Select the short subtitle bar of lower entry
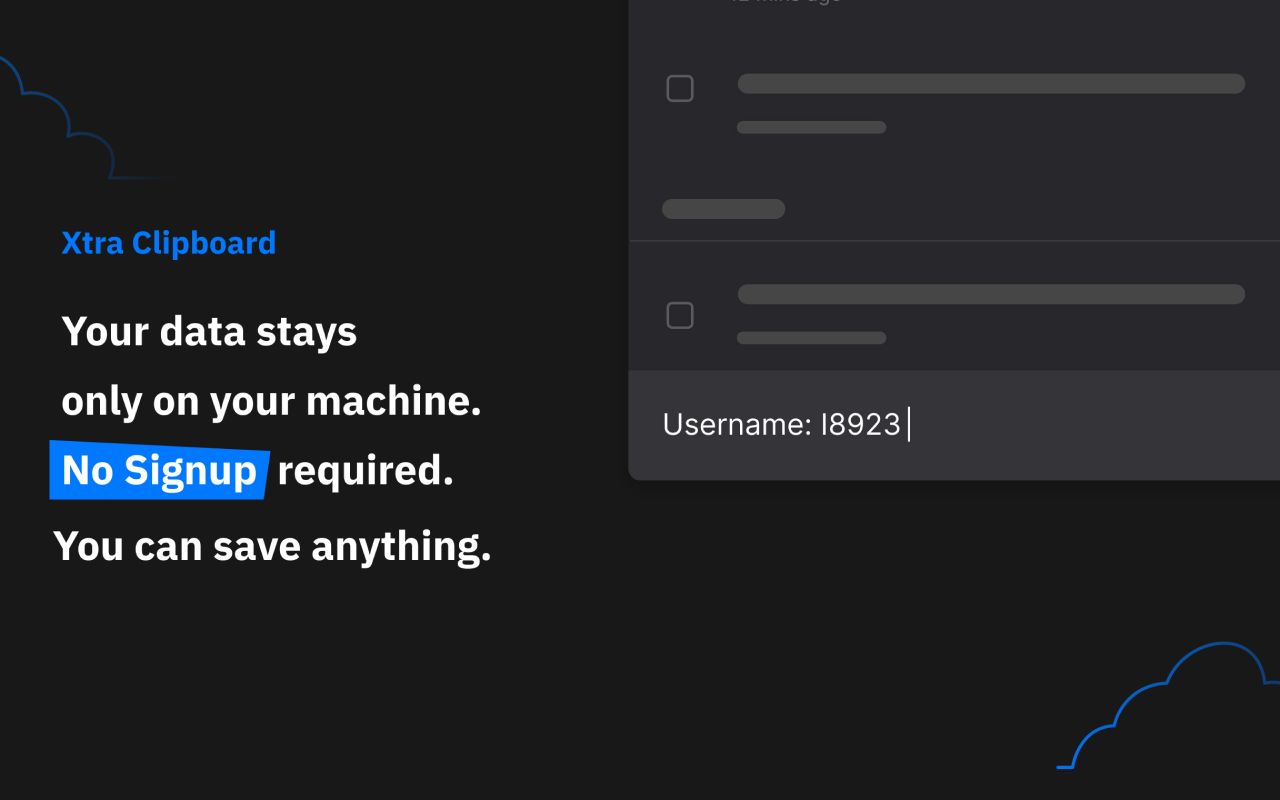The height and width of the screenshot is (800, 1280). [x=811, y=338]
